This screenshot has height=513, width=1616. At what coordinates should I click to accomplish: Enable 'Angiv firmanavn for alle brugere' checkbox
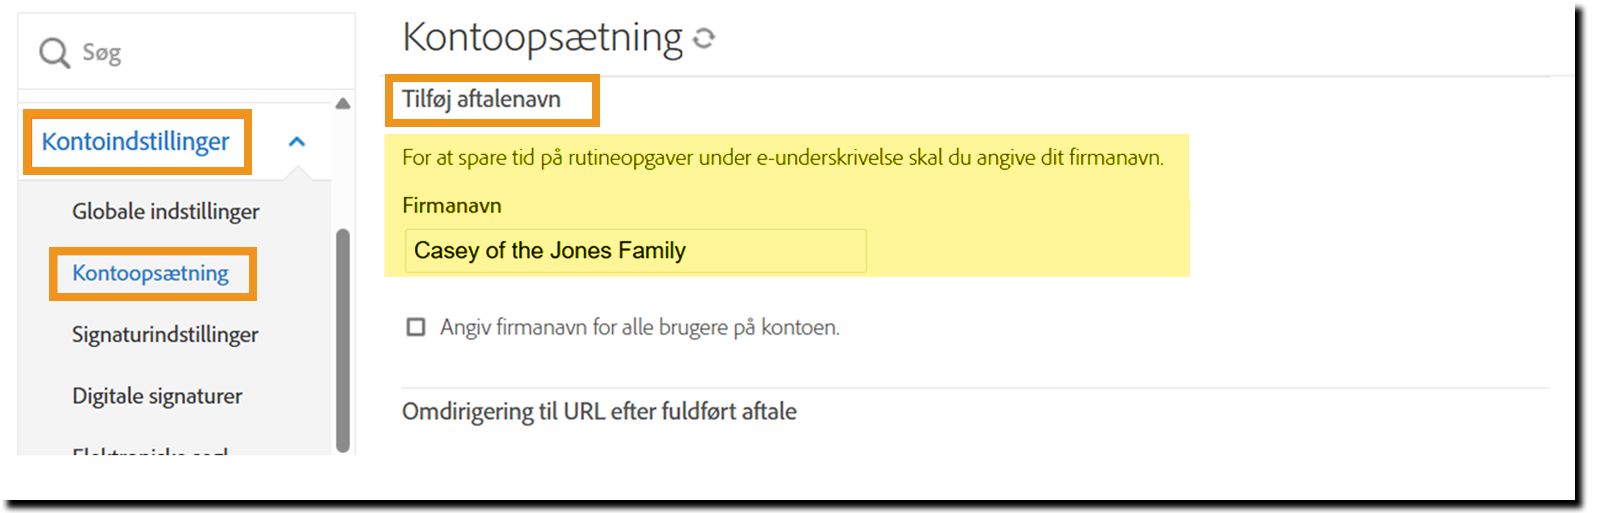pos(416,327)
